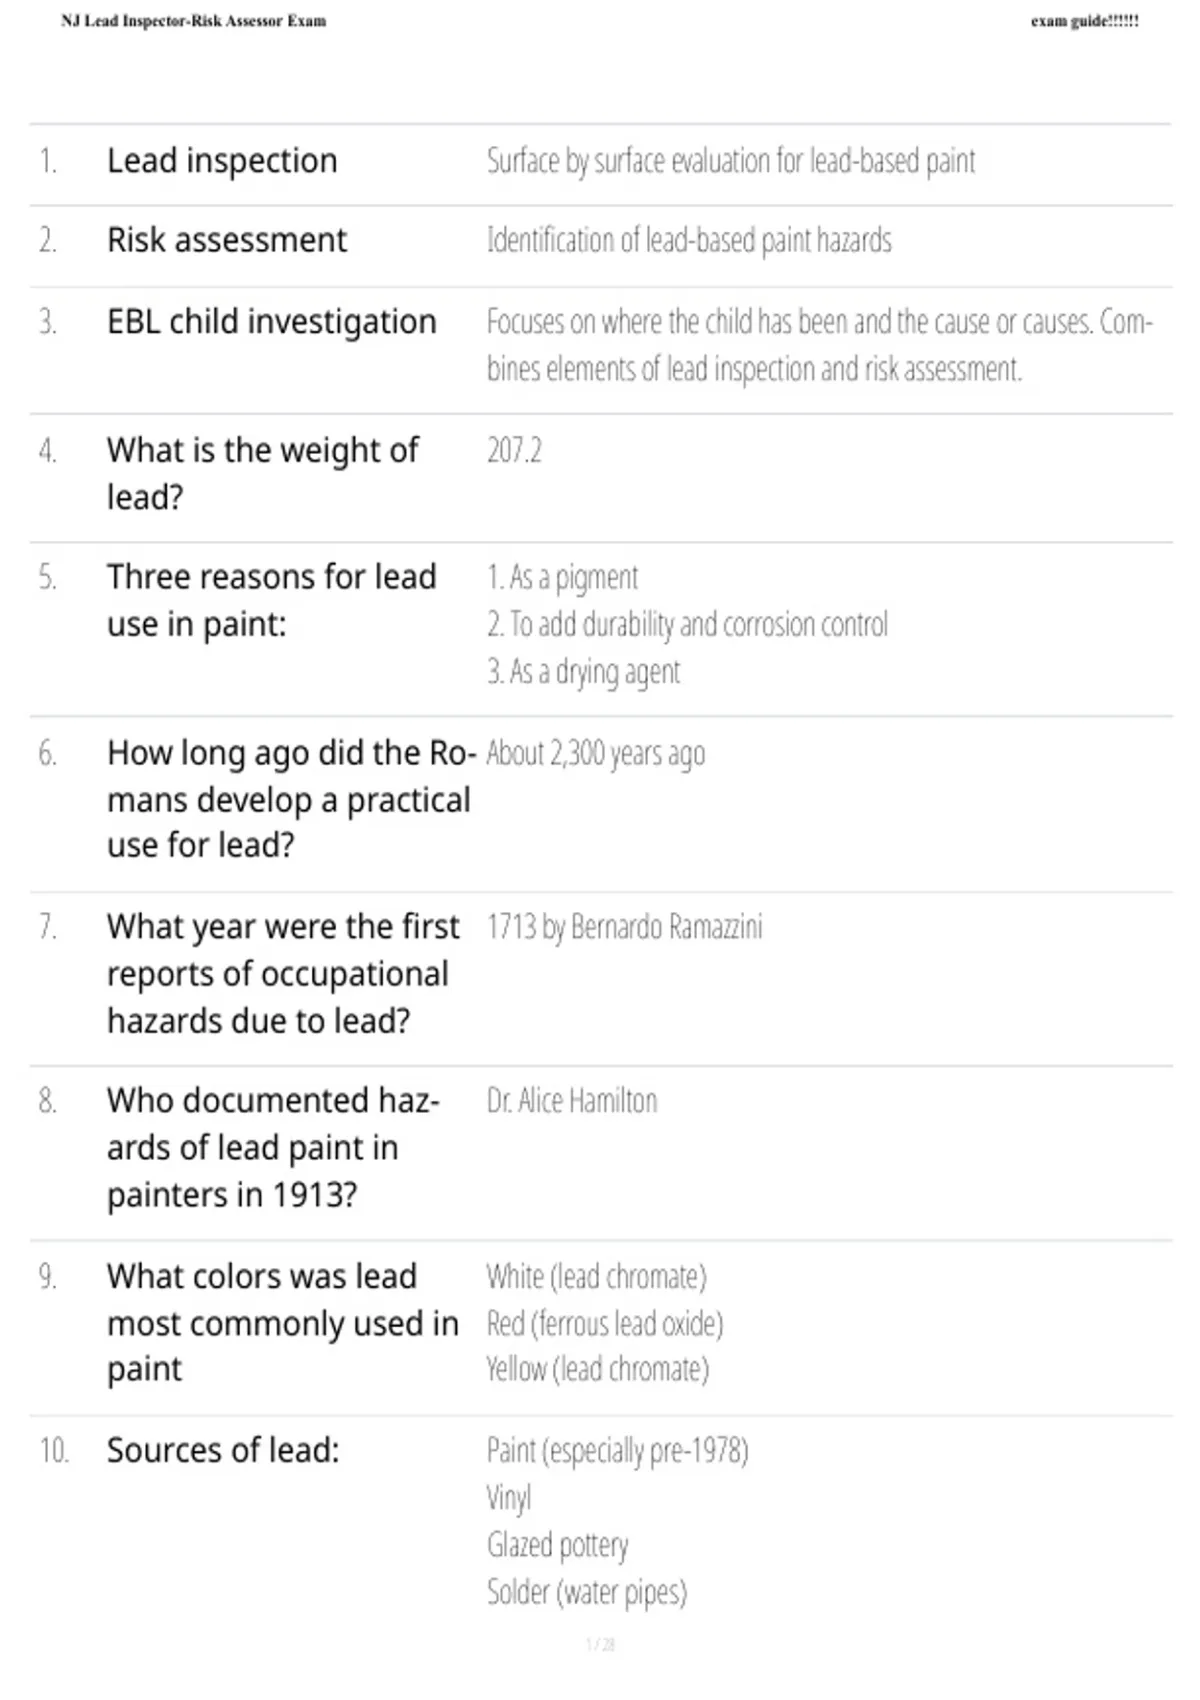Image resolution: width=1200 pixels, height=1700 pixels.
Task: Select the 'Risk assessment' term text
Action: [x=227, y=241]
